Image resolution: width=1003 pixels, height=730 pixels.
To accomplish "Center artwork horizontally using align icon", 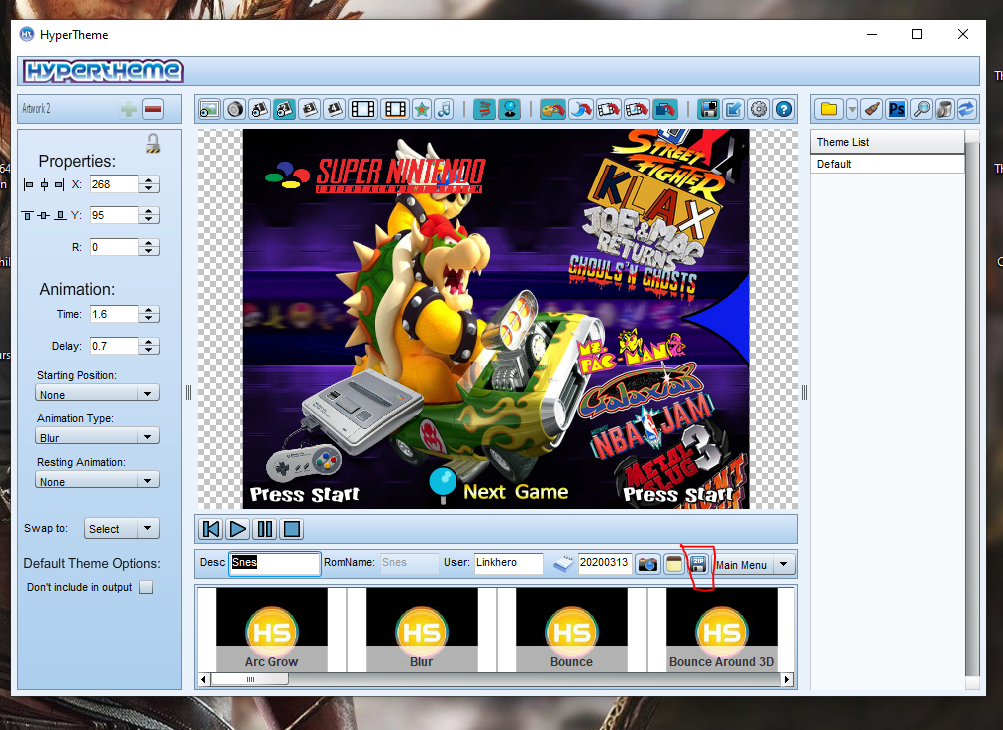I will (44, 185).
